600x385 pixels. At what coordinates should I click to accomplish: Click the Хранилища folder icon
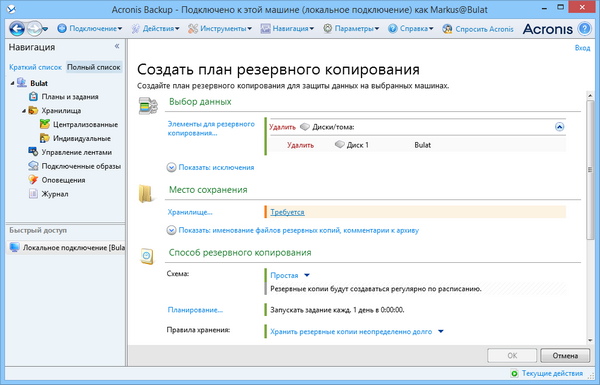(33, 111)
